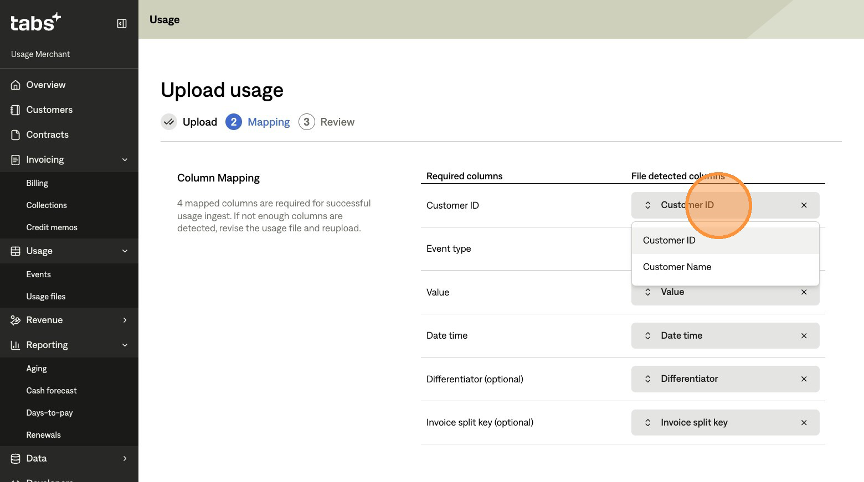Choose Customer ID option in list
The width and height of the screenshot is (864, 482).
[x=669, y=240]
